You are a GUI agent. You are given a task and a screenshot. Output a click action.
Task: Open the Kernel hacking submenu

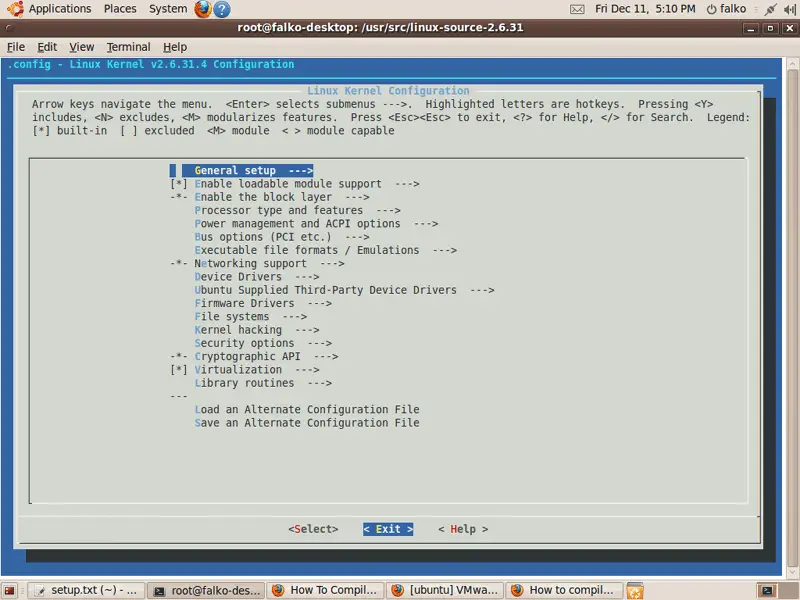256,330
